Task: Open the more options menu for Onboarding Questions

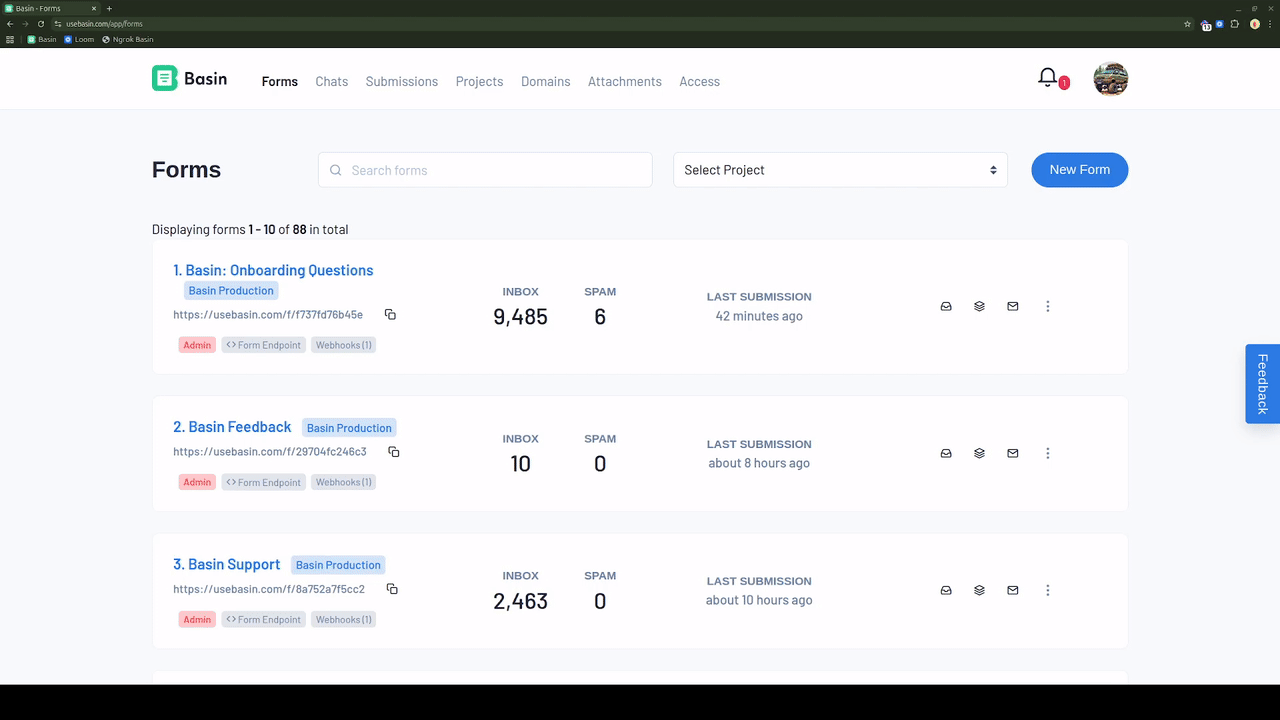Action: pos(1047,307)
